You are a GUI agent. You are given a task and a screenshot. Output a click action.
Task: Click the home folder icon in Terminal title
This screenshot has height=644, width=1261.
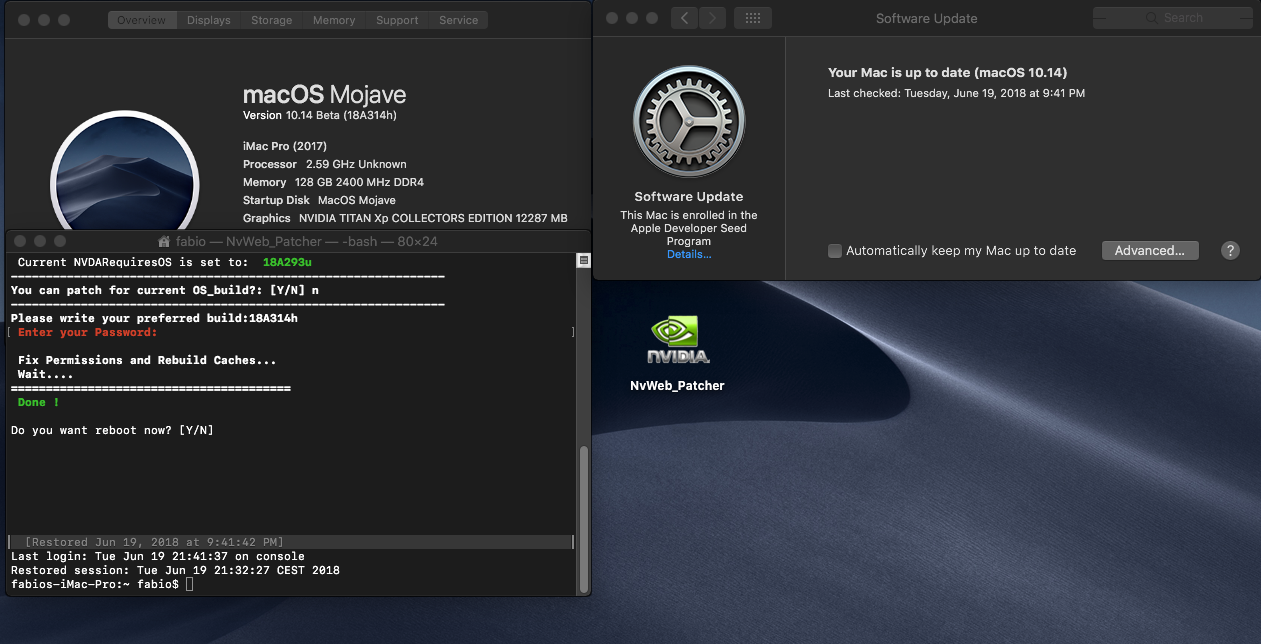[165, 241]
